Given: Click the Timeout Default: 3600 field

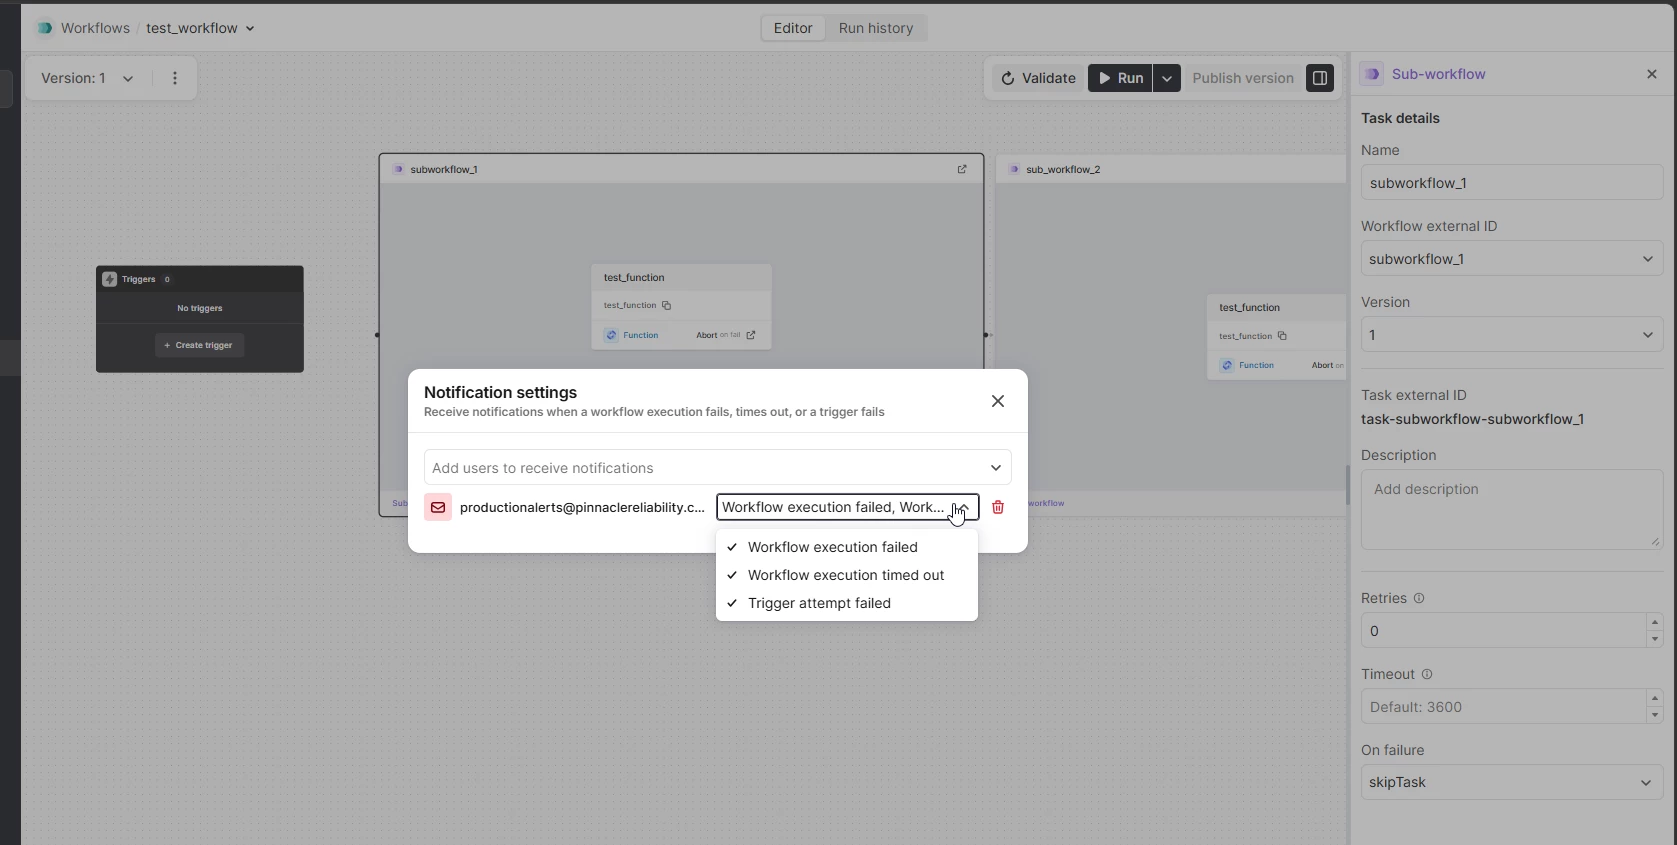Looking at the screenshot, I should tap(1503, 707).
